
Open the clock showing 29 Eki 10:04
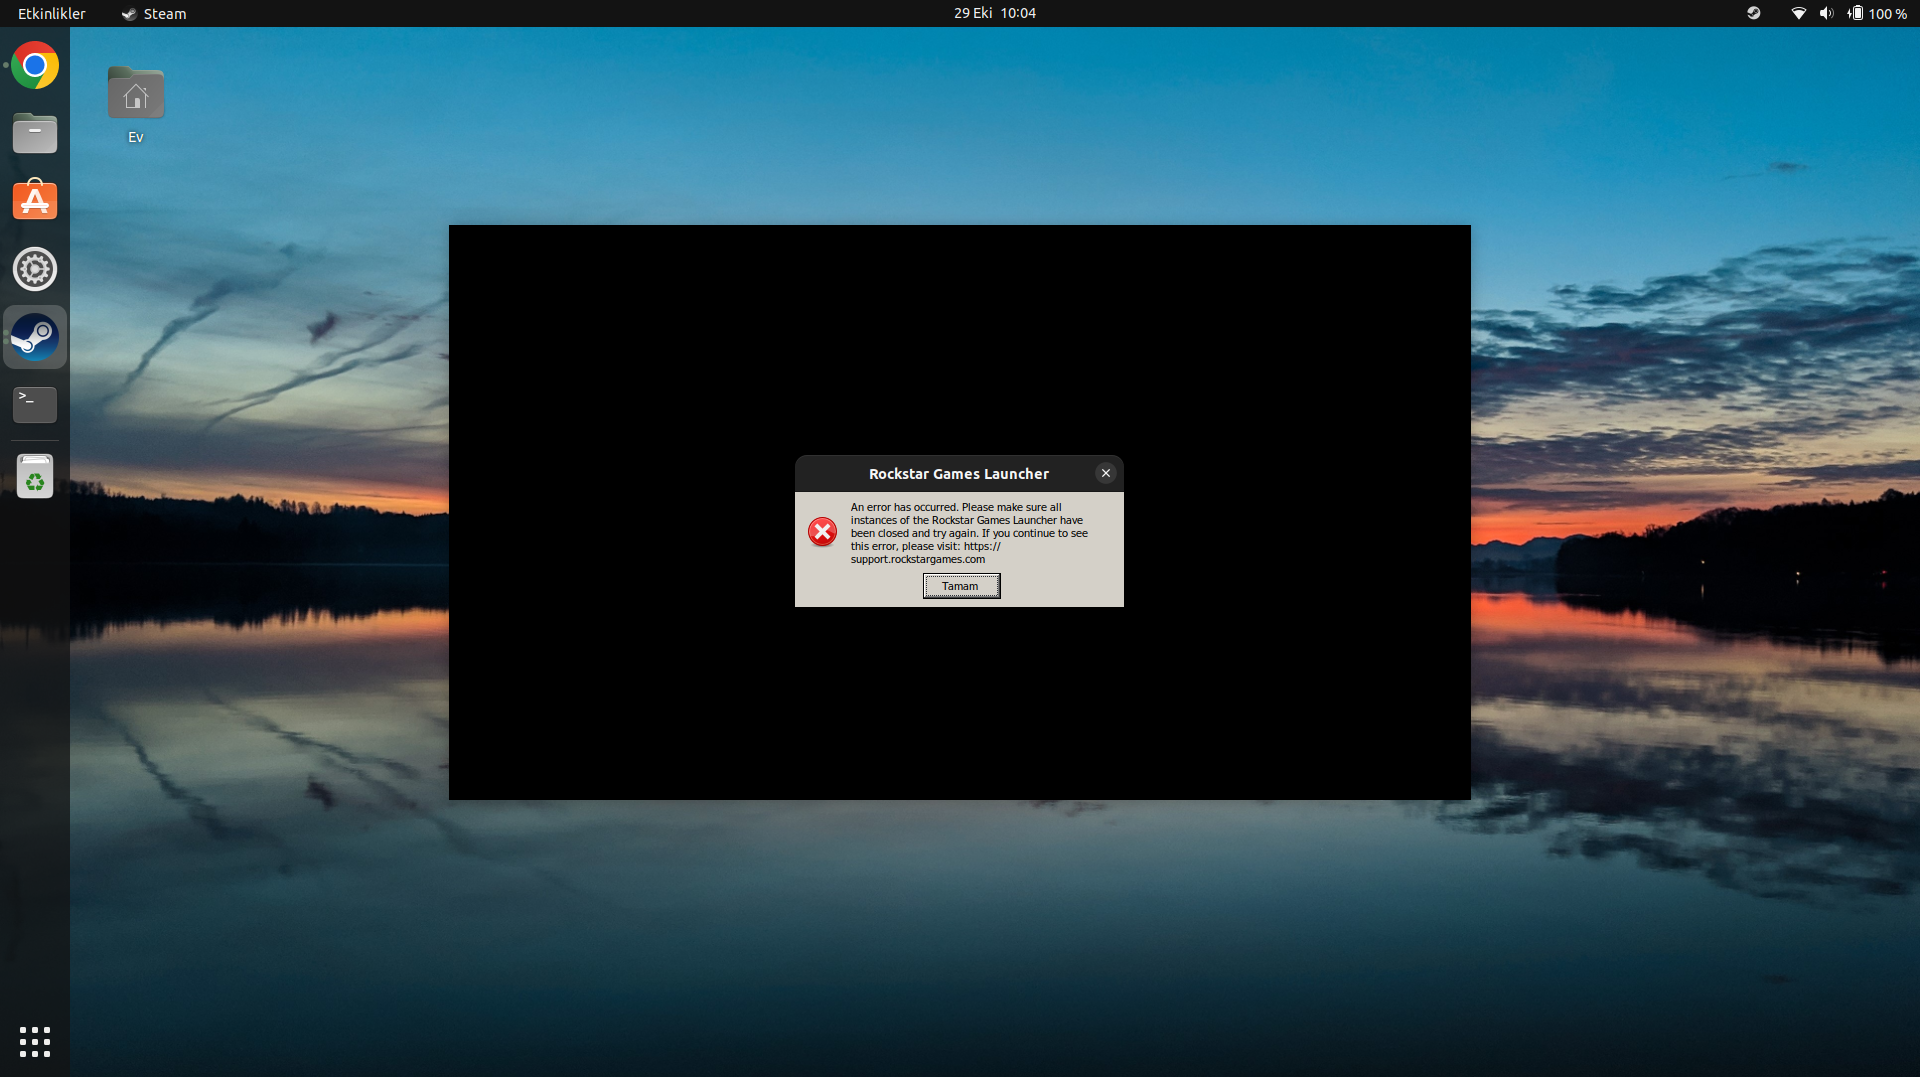coord(995,13)
